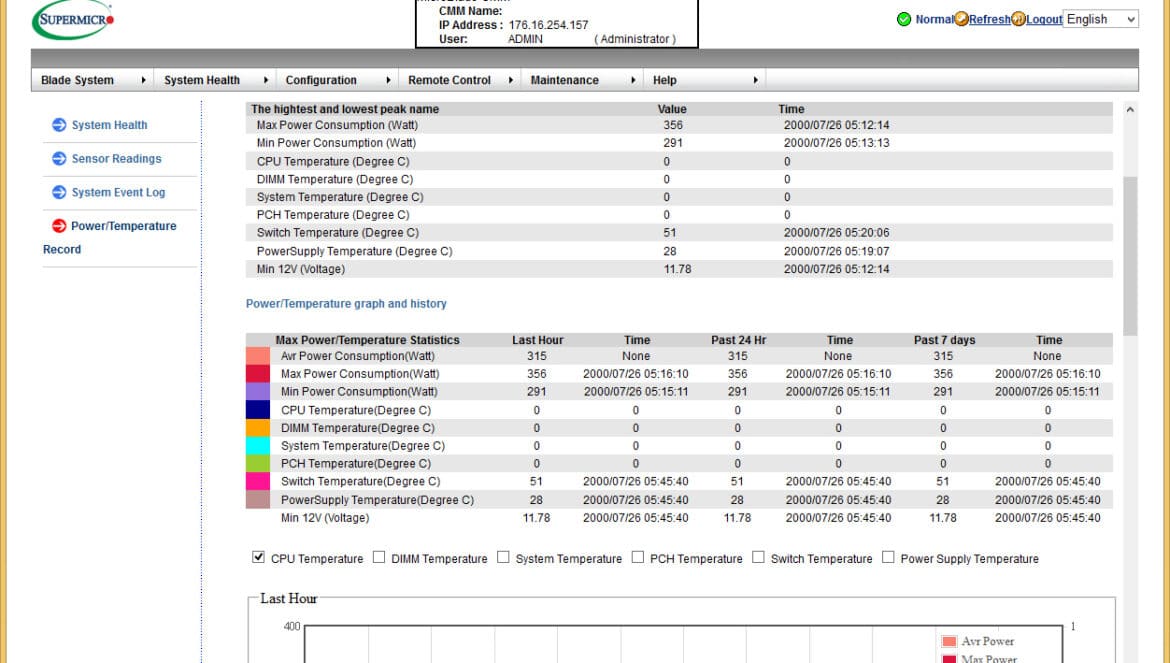This screenshot has width=1170, height=663.
Task: Click the Avr Power chart legend entry
Action: pyautogui.click(x=977, y=641)
